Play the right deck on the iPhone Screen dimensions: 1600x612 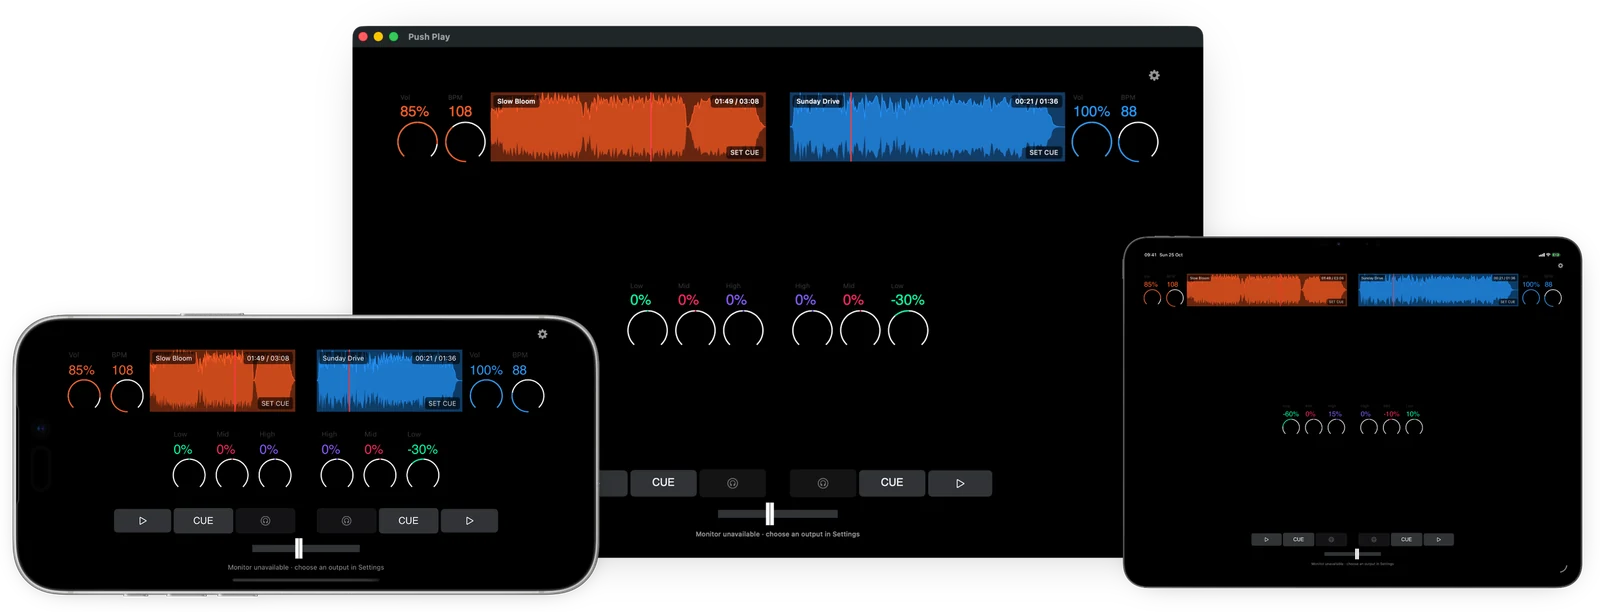coord(469,521)
